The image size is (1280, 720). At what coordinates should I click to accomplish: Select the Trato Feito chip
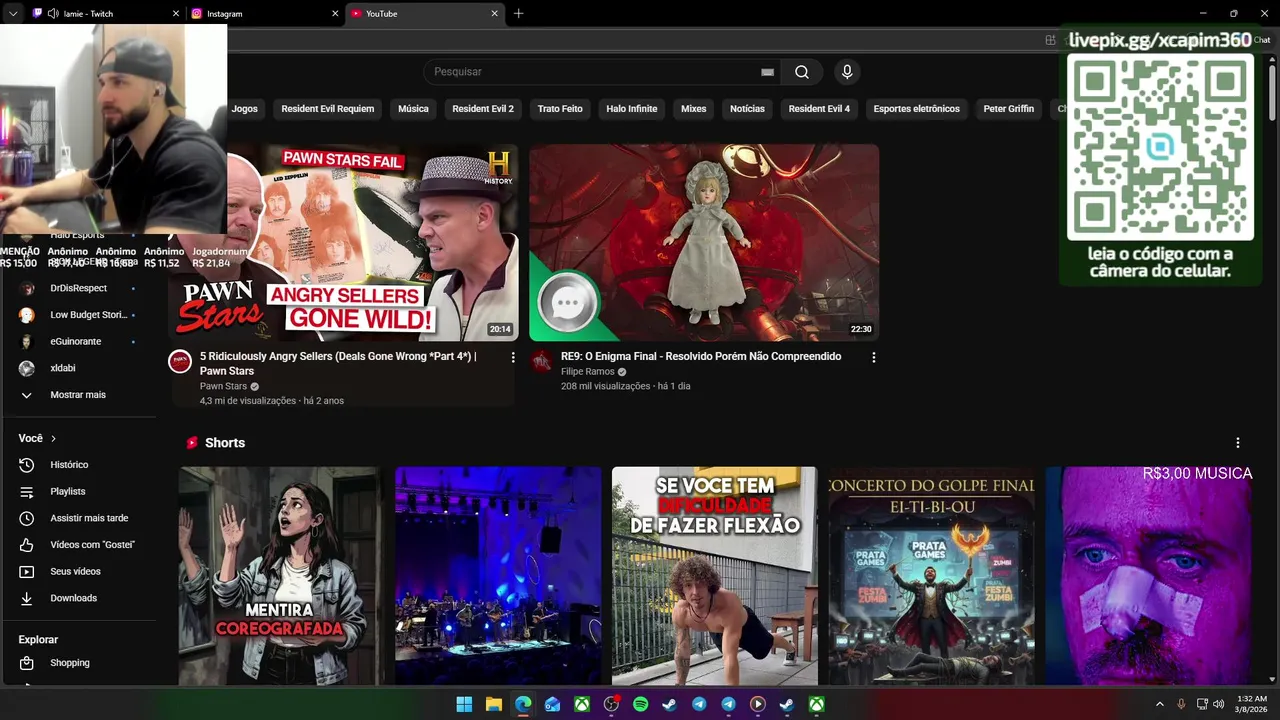[x=560, y=109]
